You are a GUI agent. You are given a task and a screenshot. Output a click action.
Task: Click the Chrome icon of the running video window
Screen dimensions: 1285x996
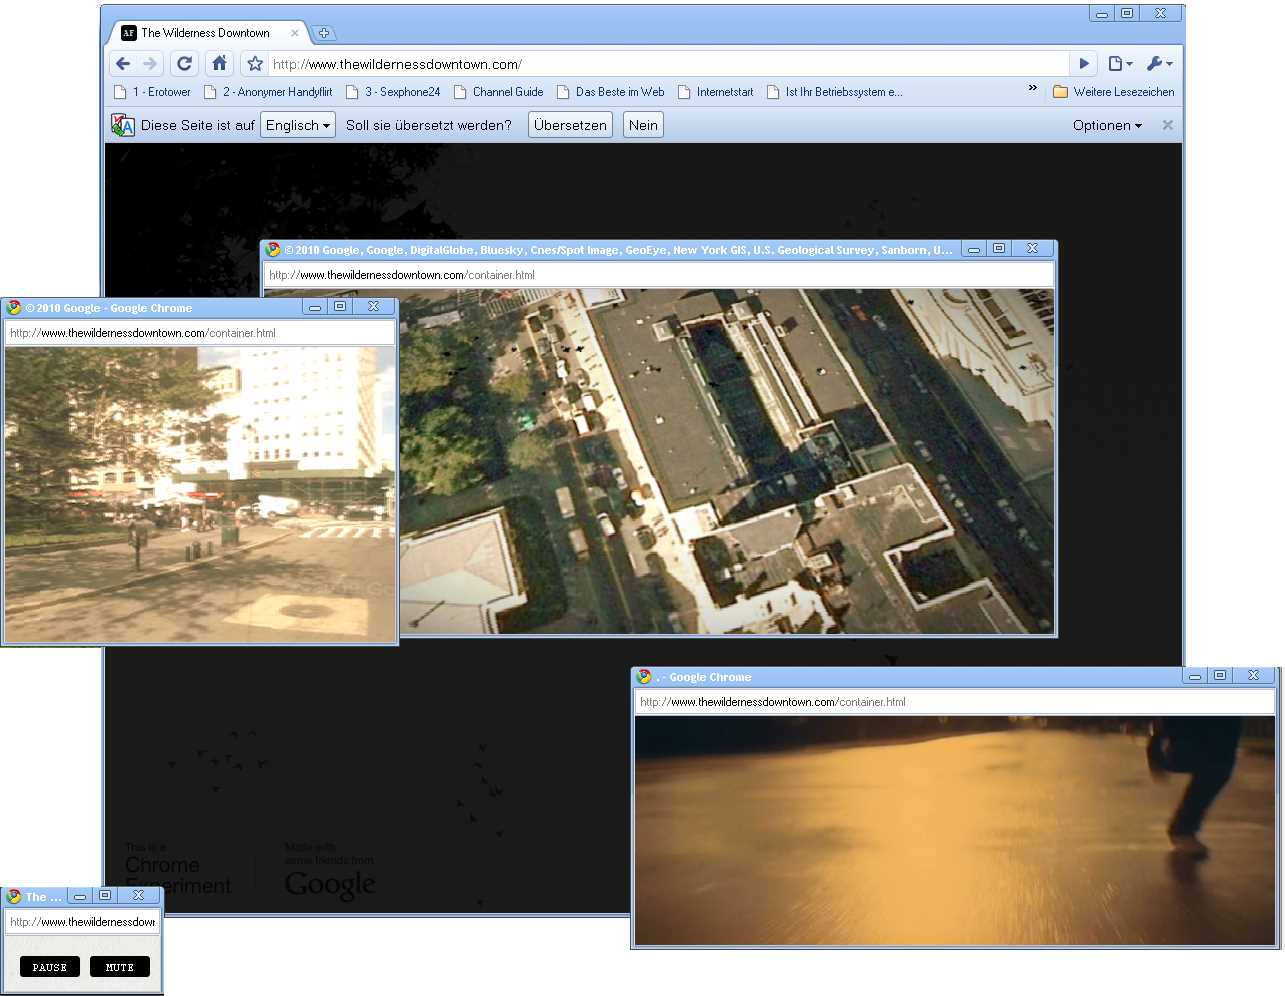(x=644, y=677)
